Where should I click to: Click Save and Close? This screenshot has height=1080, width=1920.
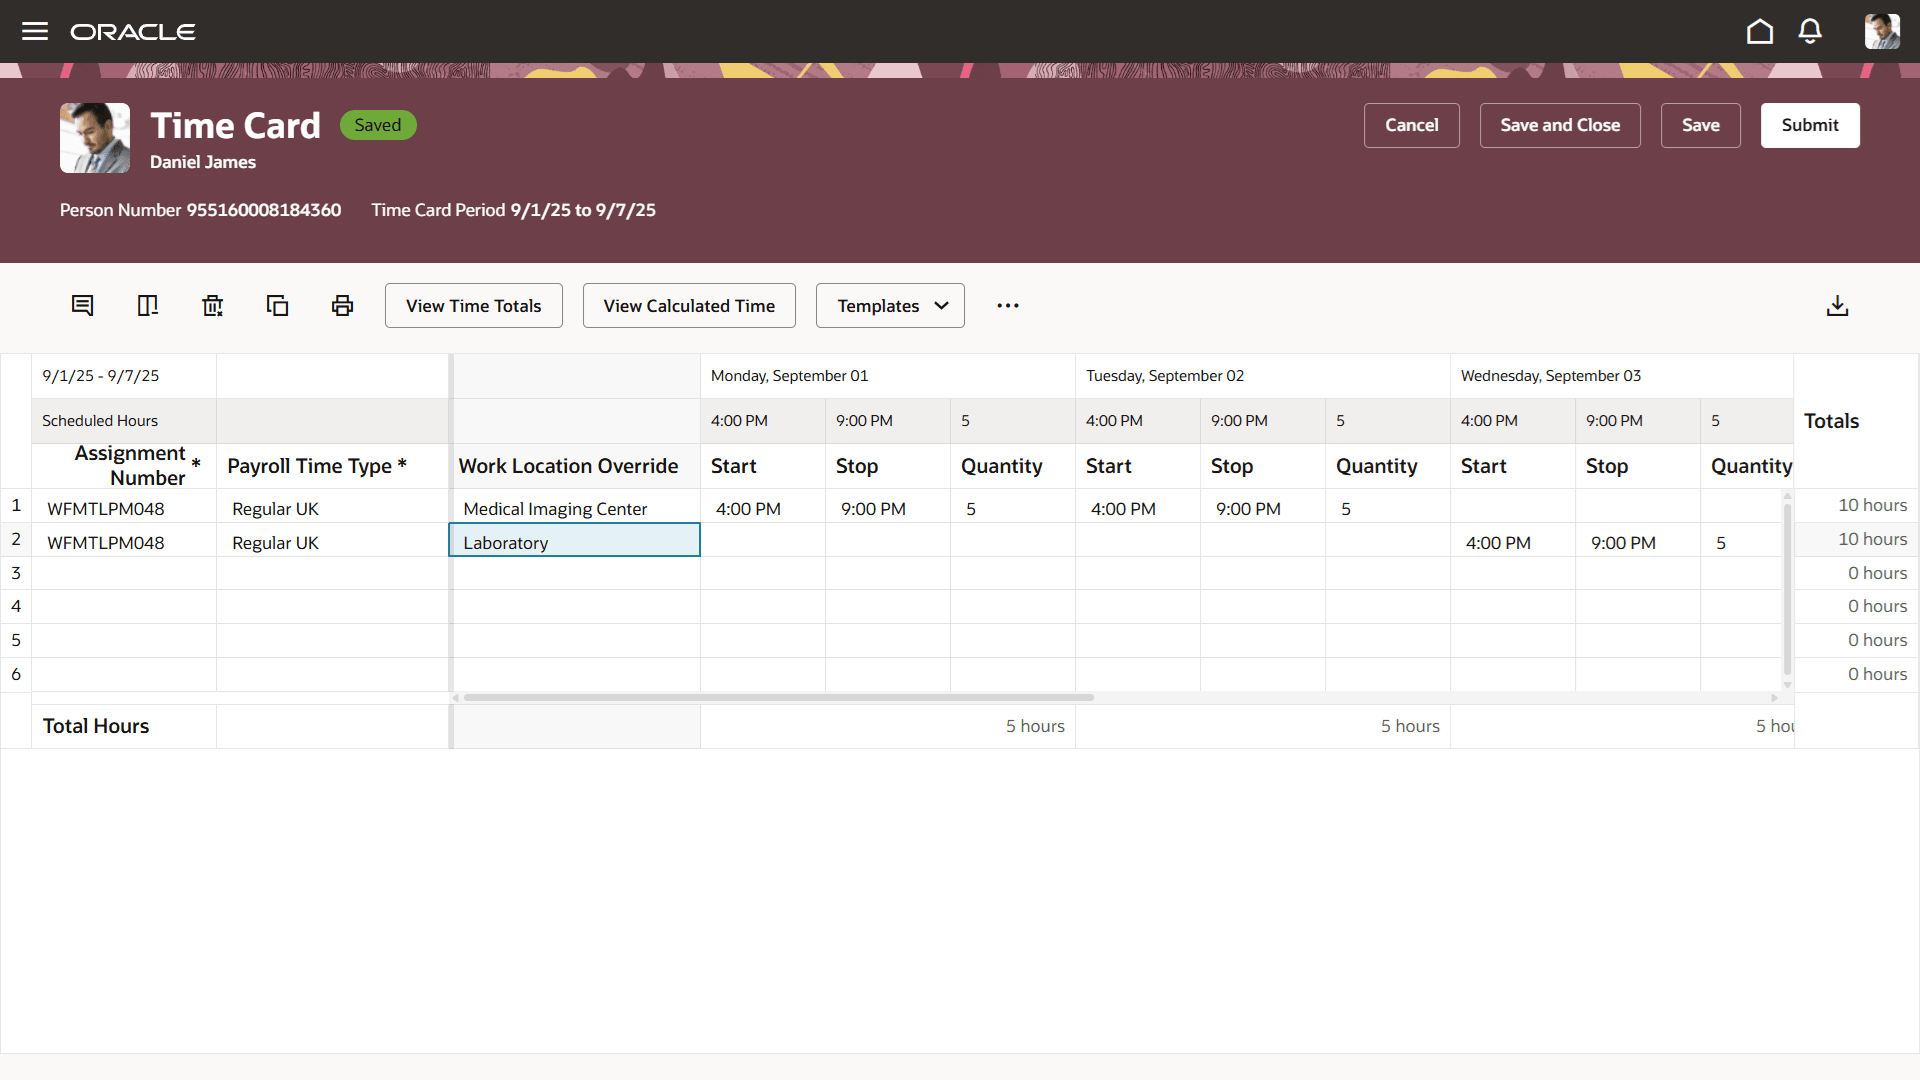[1560, 125]
